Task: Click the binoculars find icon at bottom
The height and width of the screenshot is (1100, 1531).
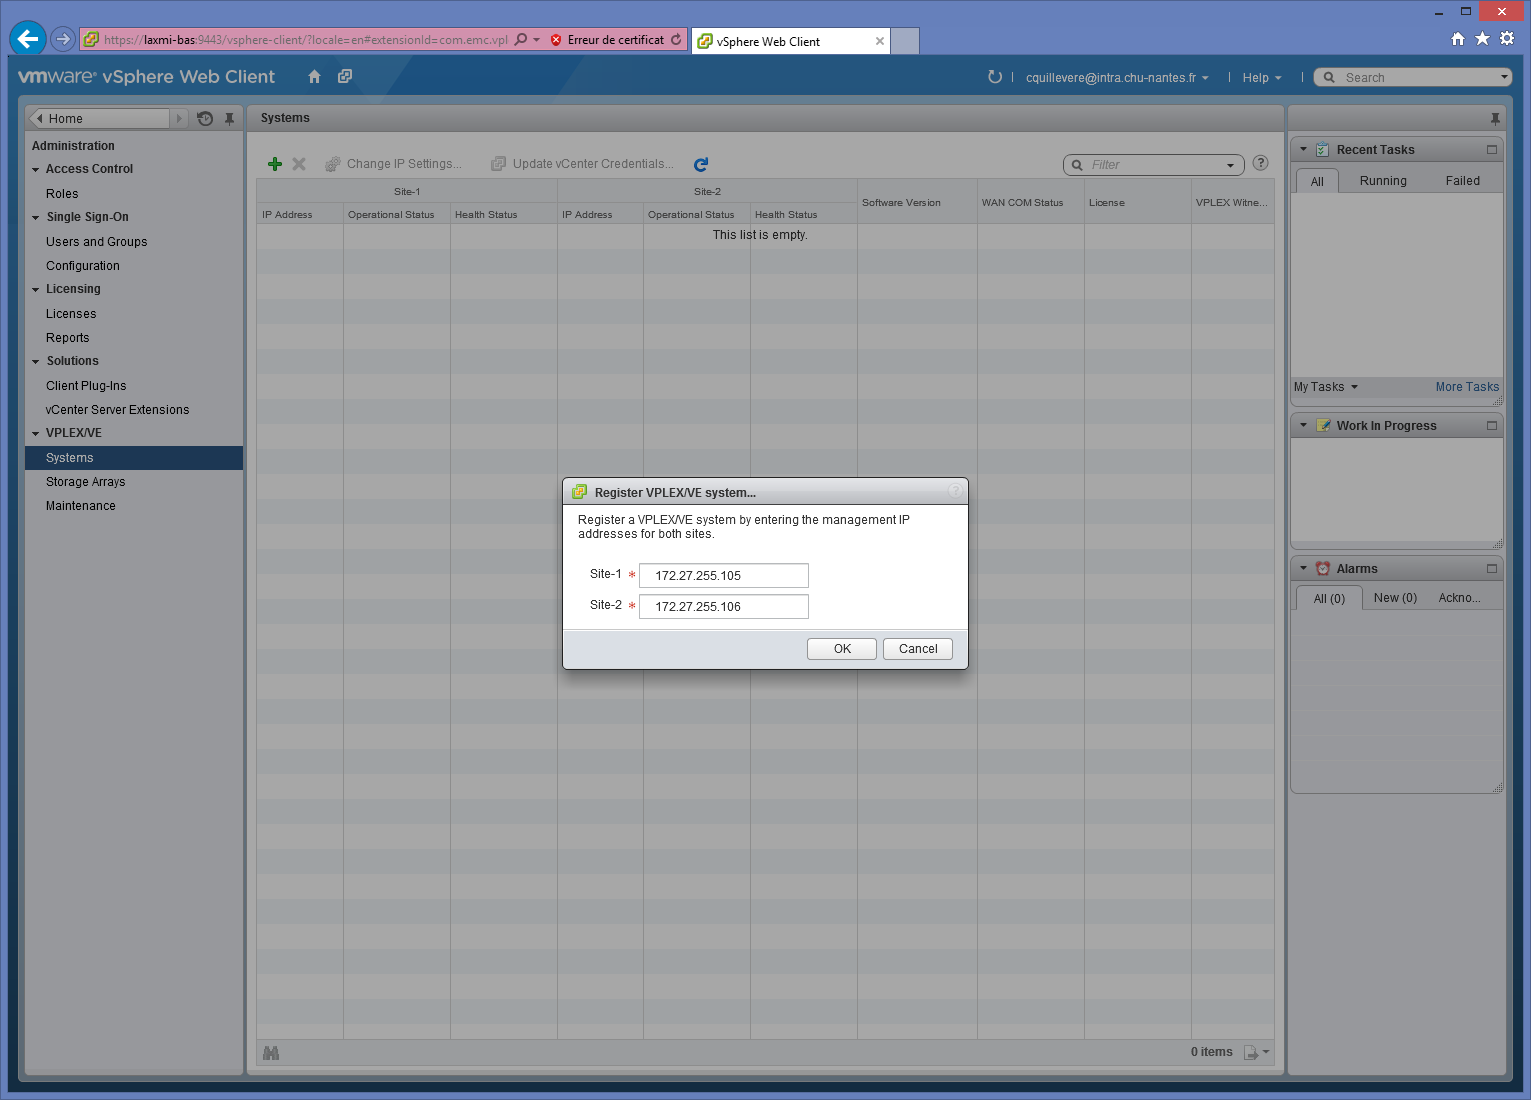Action: 271,1052
